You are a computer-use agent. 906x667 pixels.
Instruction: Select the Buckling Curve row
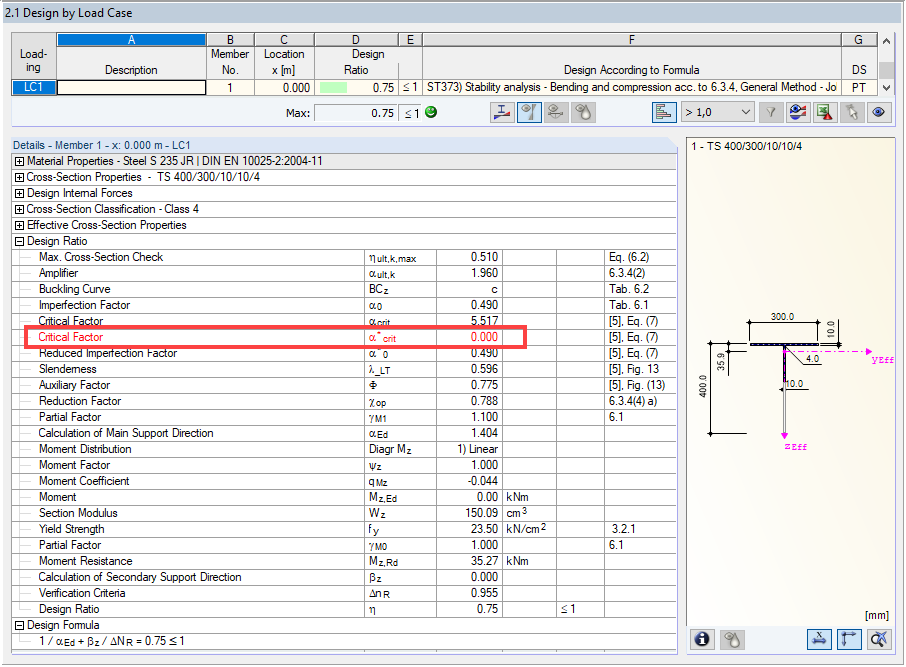coord(344,289)
